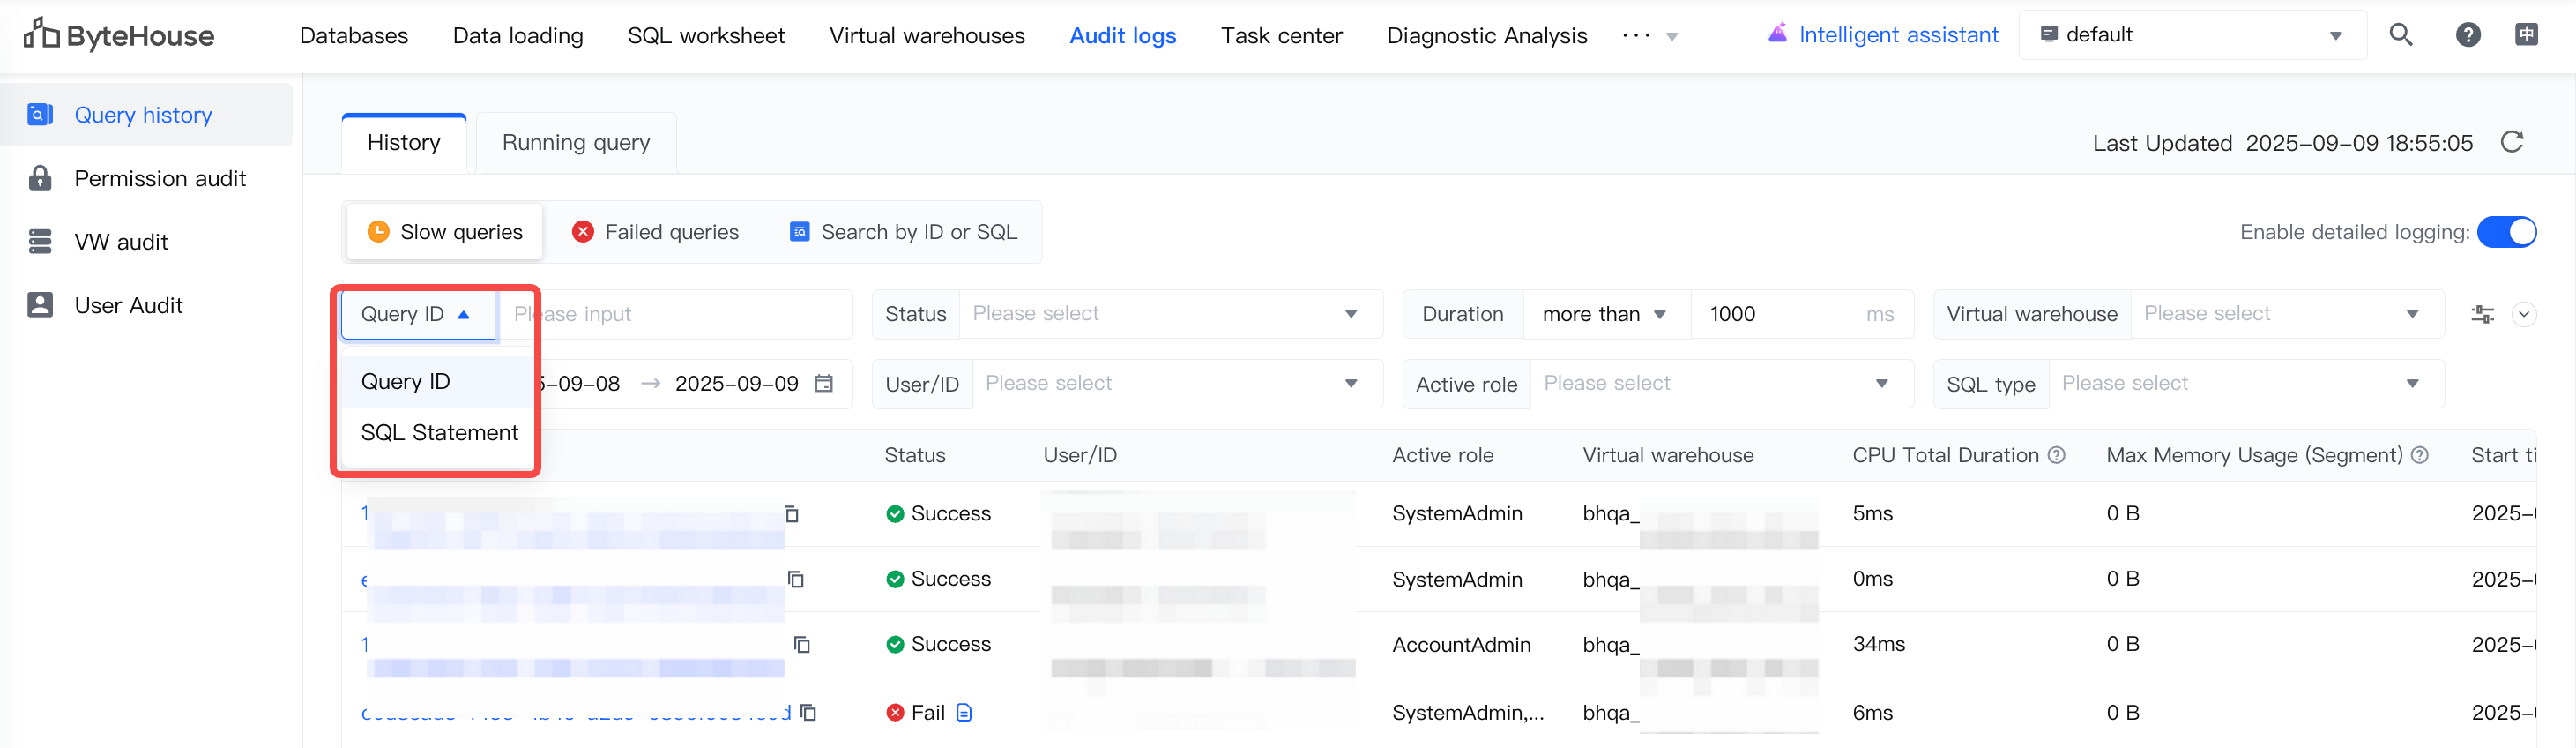Select the Slow queries filter
Screen dimensions: 2576x748
point(445,232)
